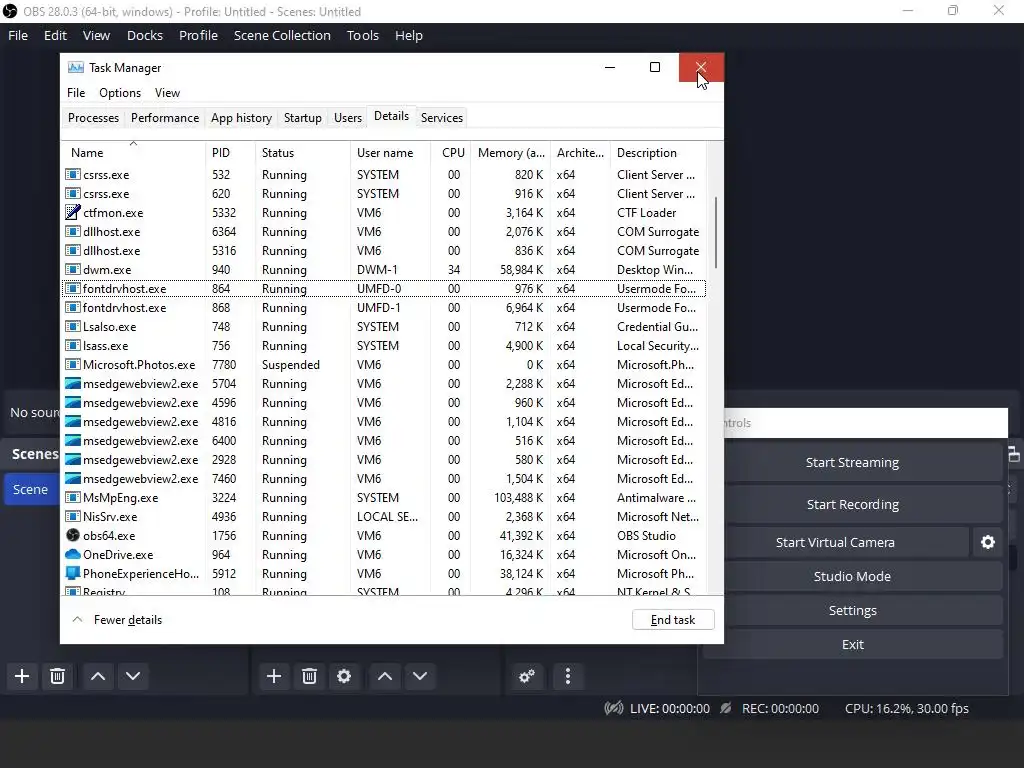Click the ctfmon.exe pen icon
Viewport: 1024px width, 768px height.
click(x=72, y=212)
